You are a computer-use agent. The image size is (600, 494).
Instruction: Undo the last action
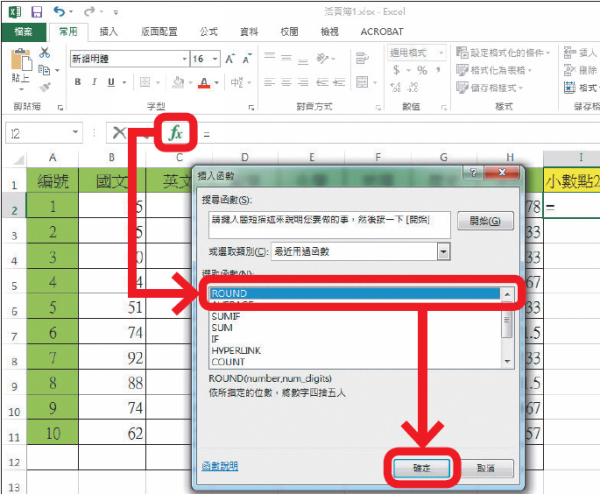(59, 11)
